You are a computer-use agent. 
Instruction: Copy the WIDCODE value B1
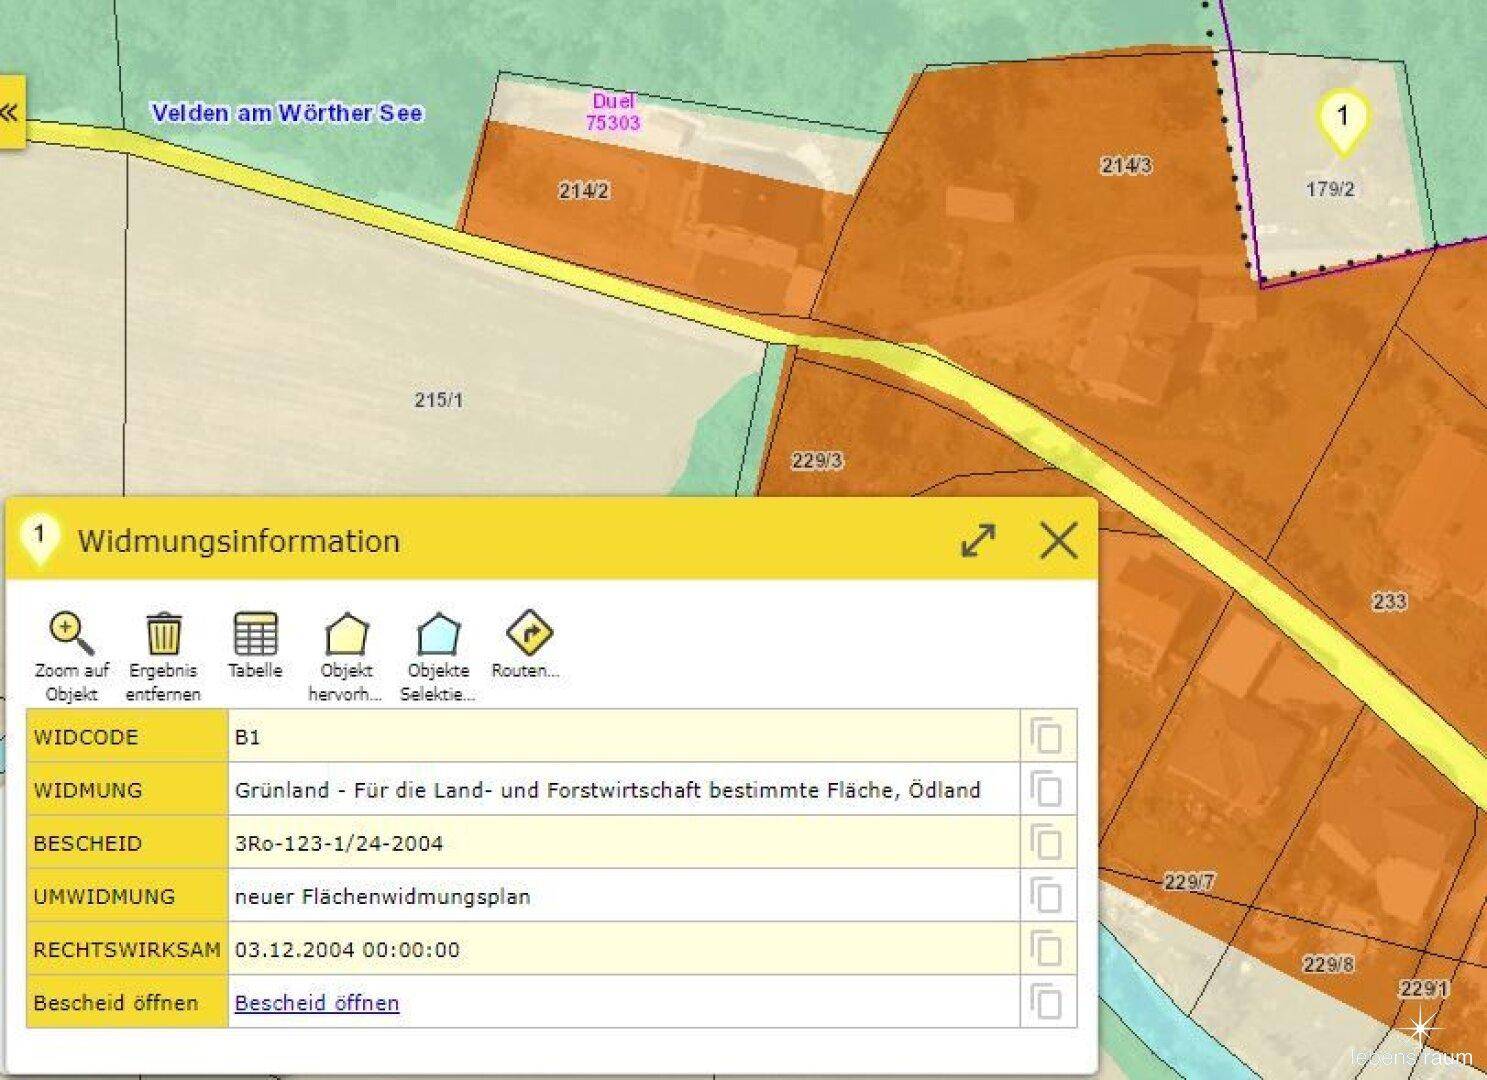click(x=1046, y=737)
